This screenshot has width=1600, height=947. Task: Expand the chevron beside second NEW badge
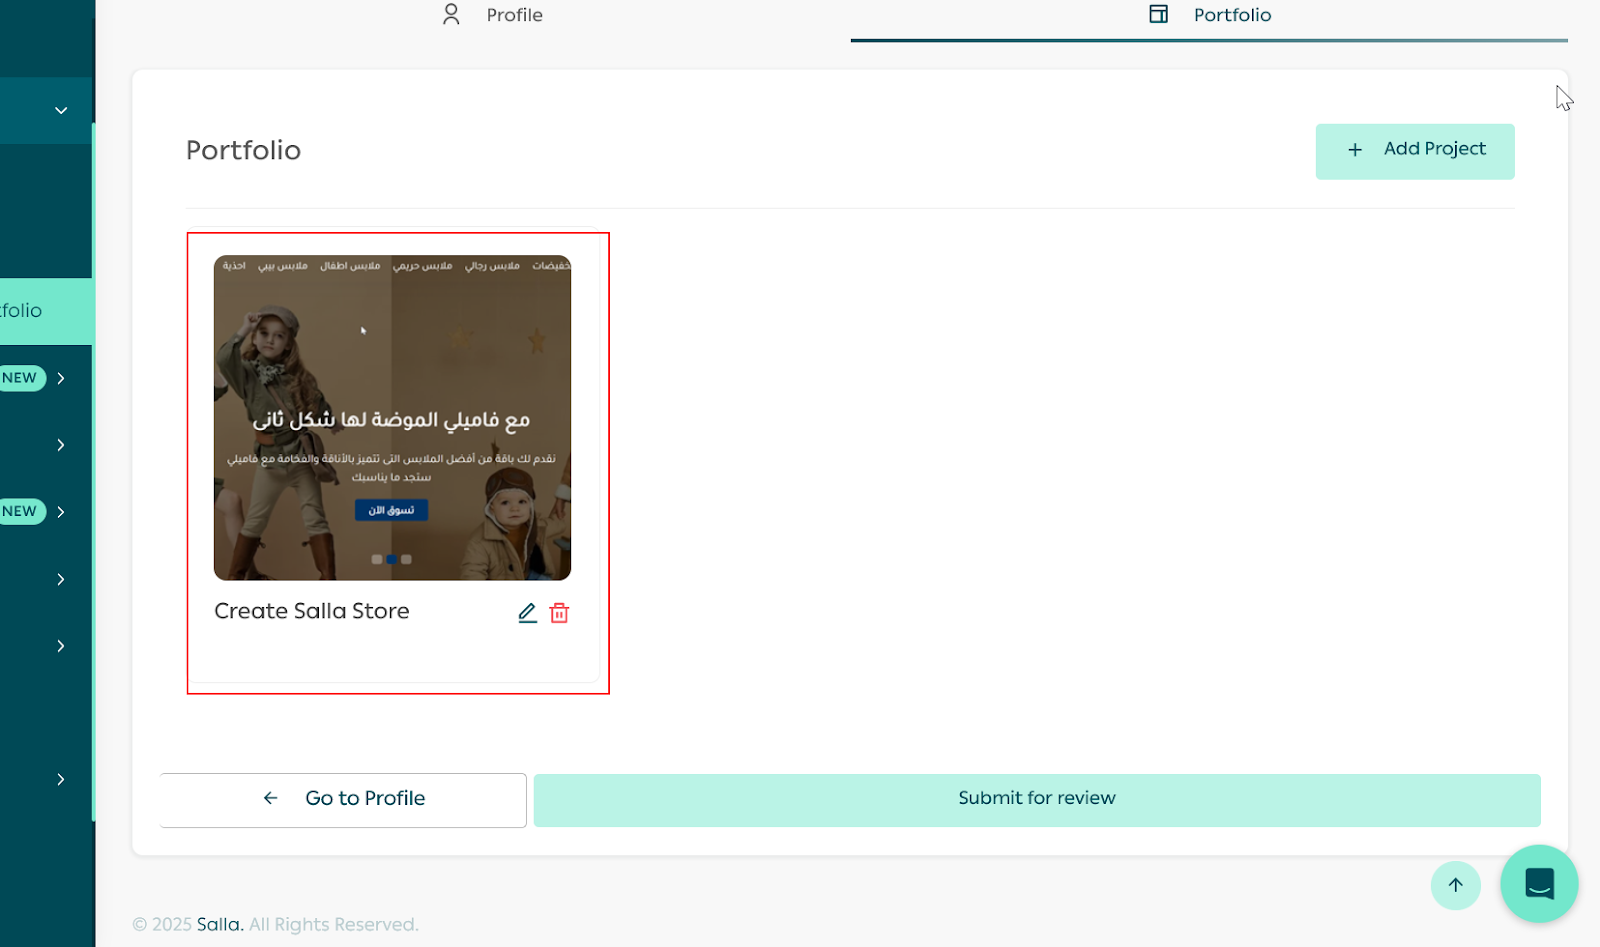click(61, 512)
